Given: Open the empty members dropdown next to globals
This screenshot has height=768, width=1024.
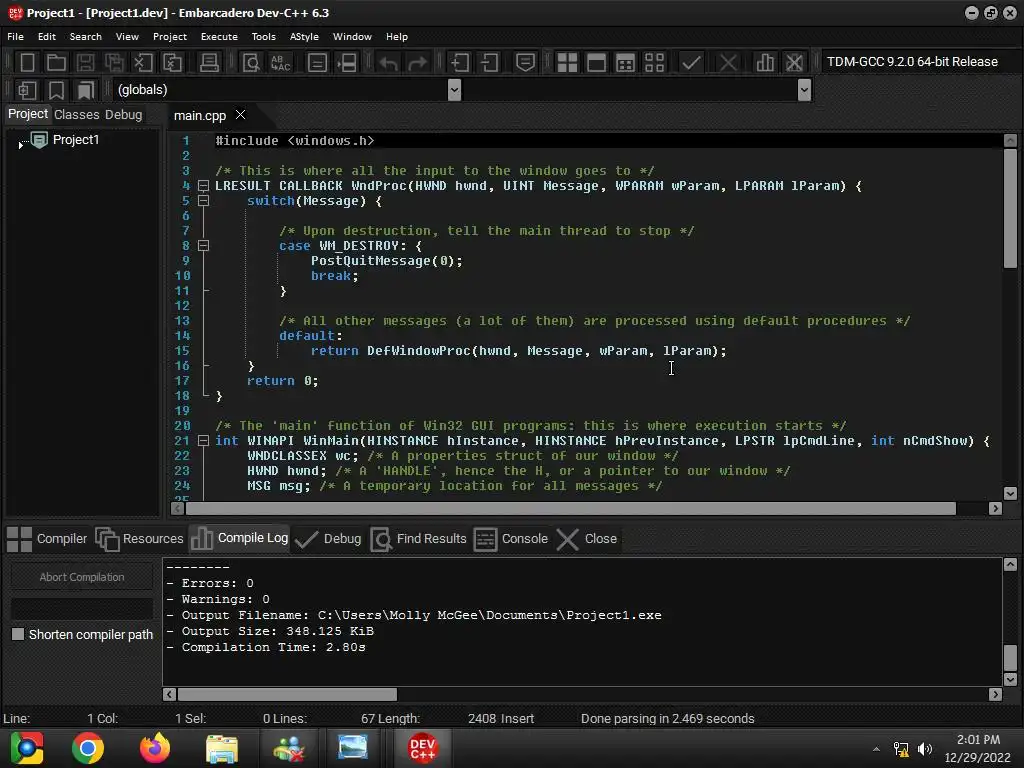Looking at the screenshot, I should pos(805,90).
